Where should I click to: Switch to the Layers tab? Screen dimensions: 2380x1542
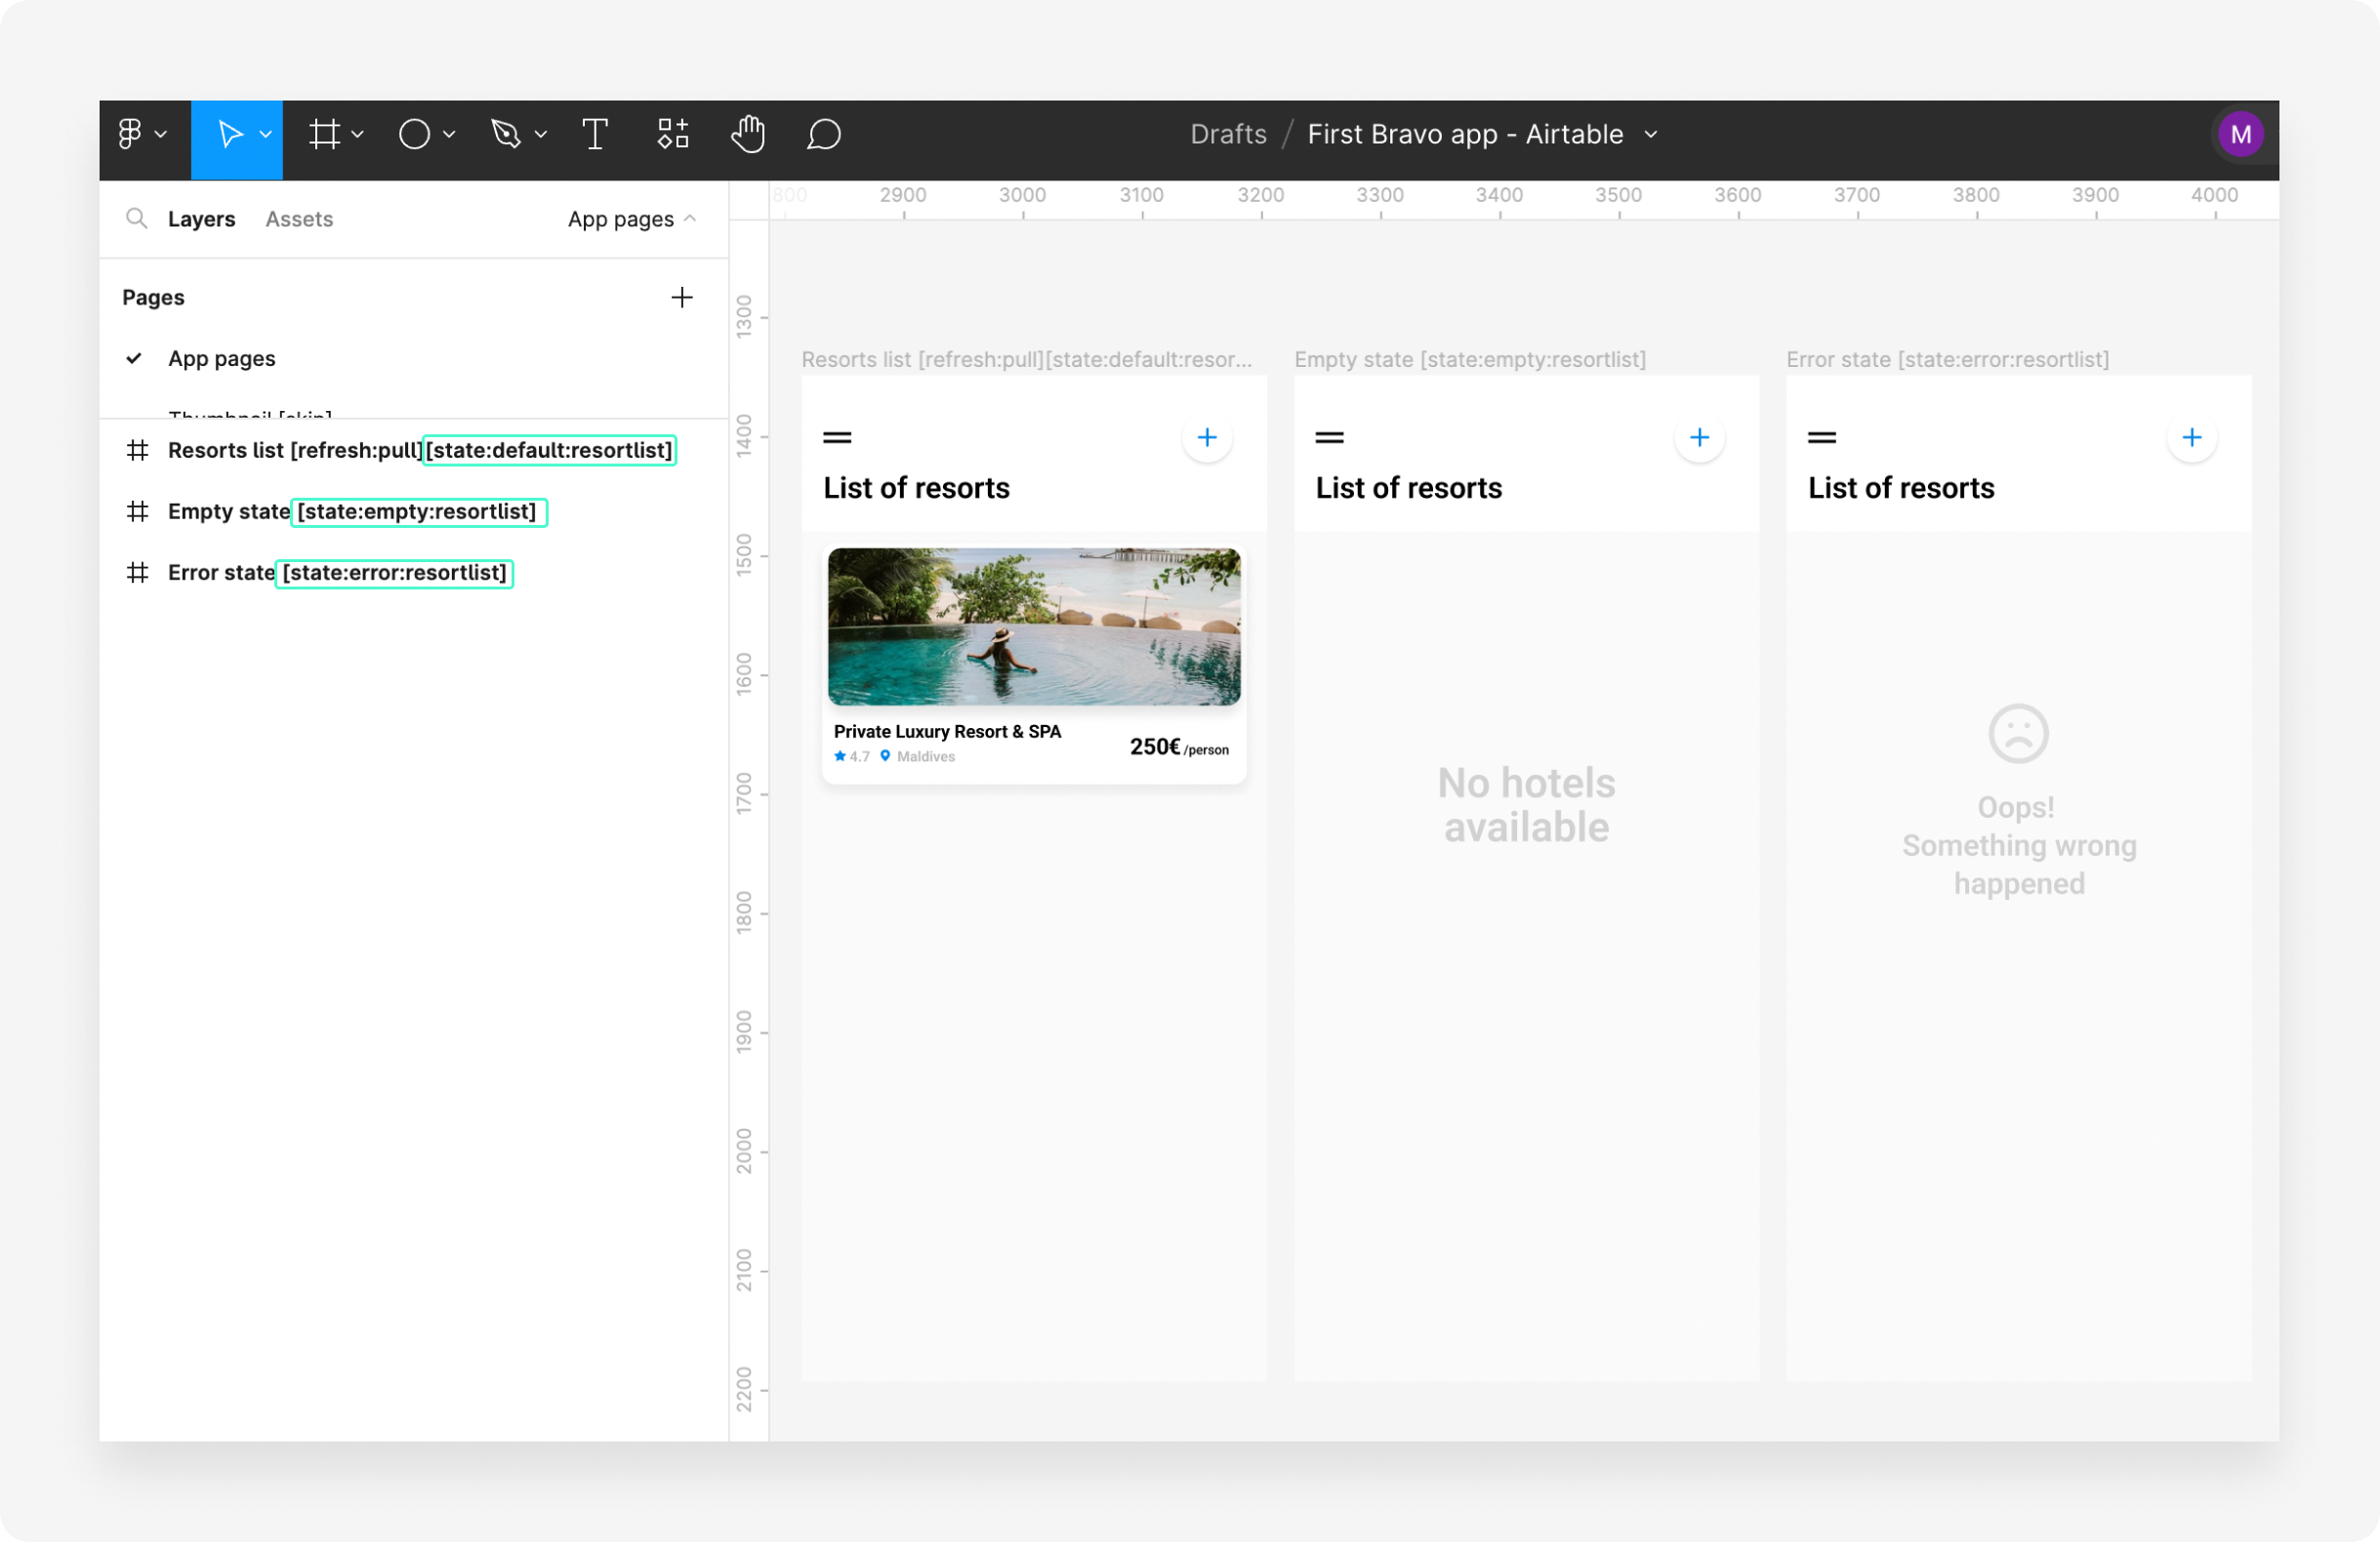(201, 219)
